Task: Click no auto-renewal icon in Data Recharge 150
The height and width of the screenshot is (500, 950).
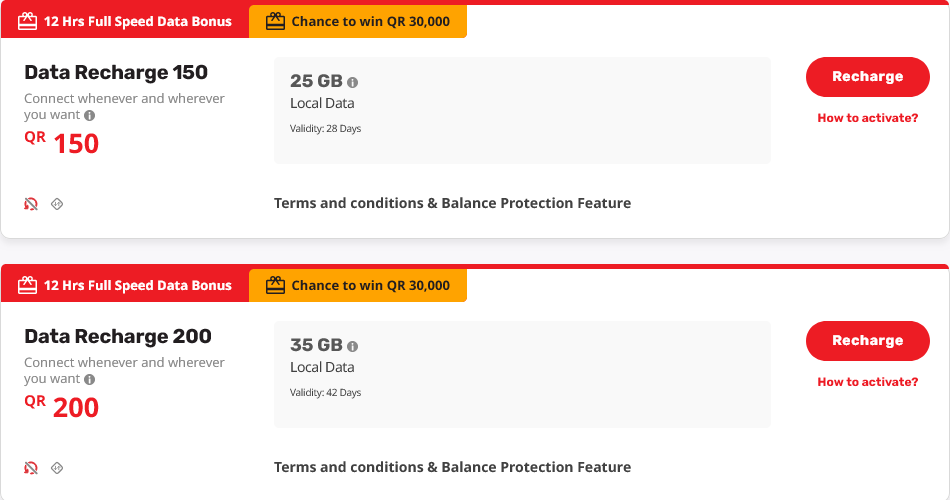Action: coord(31,204)
